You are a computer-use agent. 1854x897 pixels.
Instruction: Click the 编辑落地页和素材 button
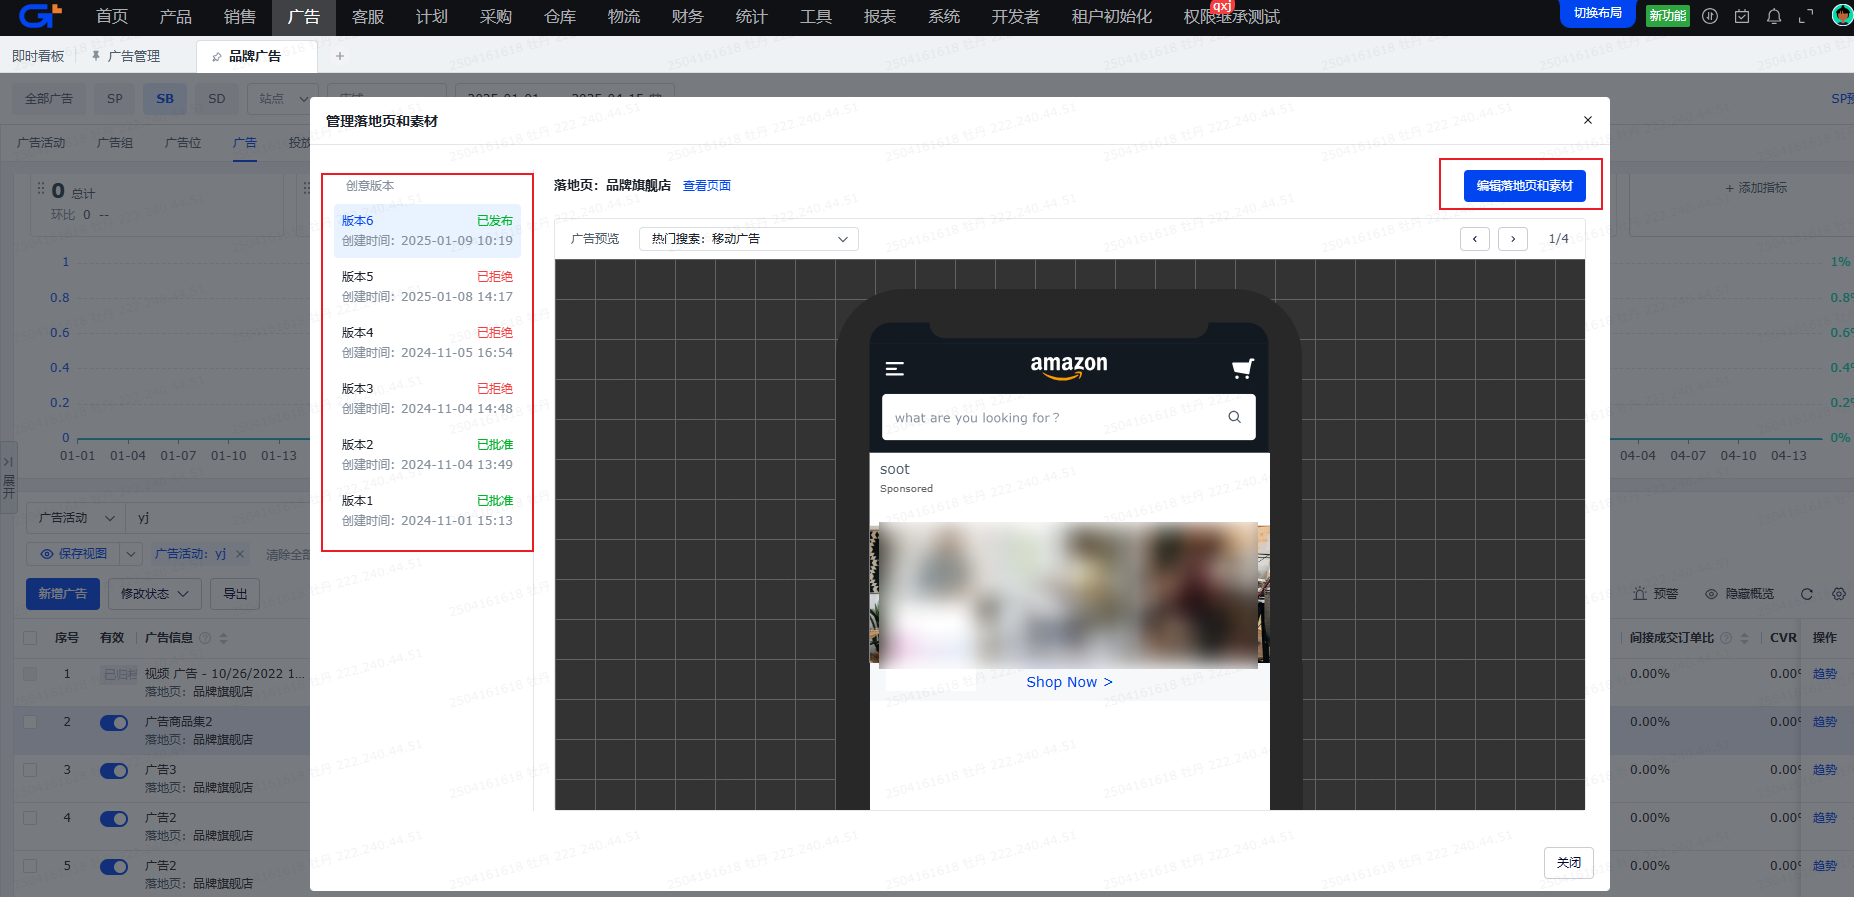[1525, 186]
